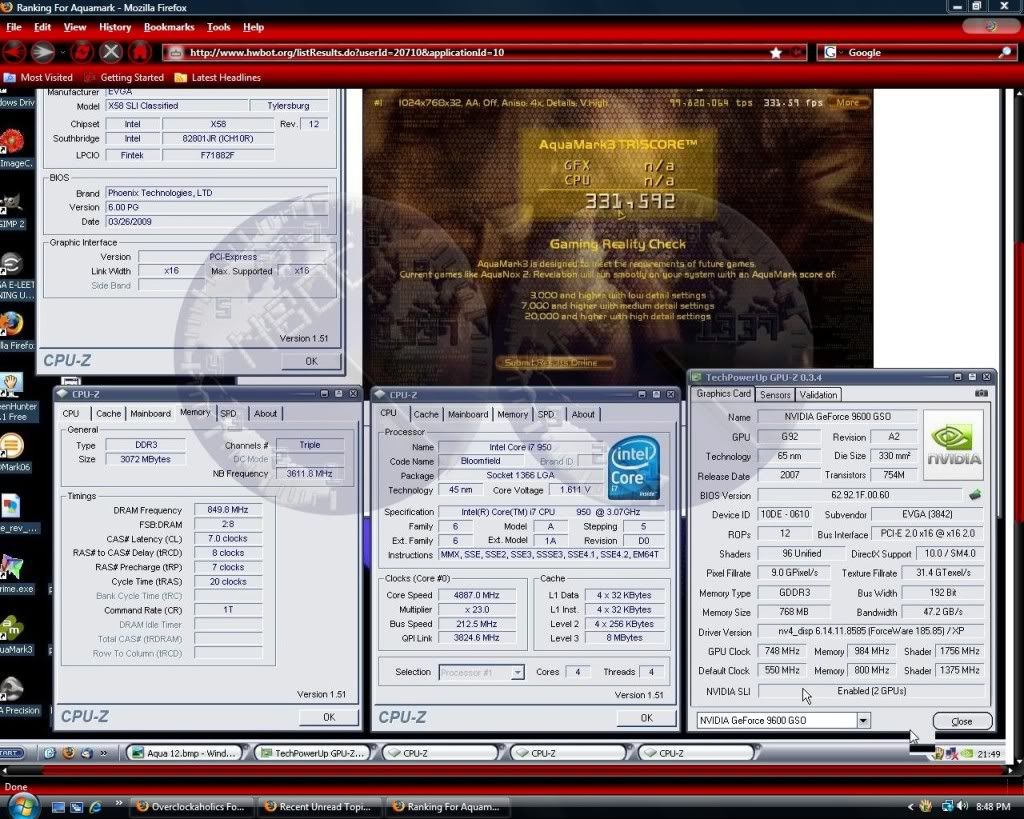Select SPD tab in the CPU-Z memory window
Viewport: 1024px width, 819px height.
point(229,413)
